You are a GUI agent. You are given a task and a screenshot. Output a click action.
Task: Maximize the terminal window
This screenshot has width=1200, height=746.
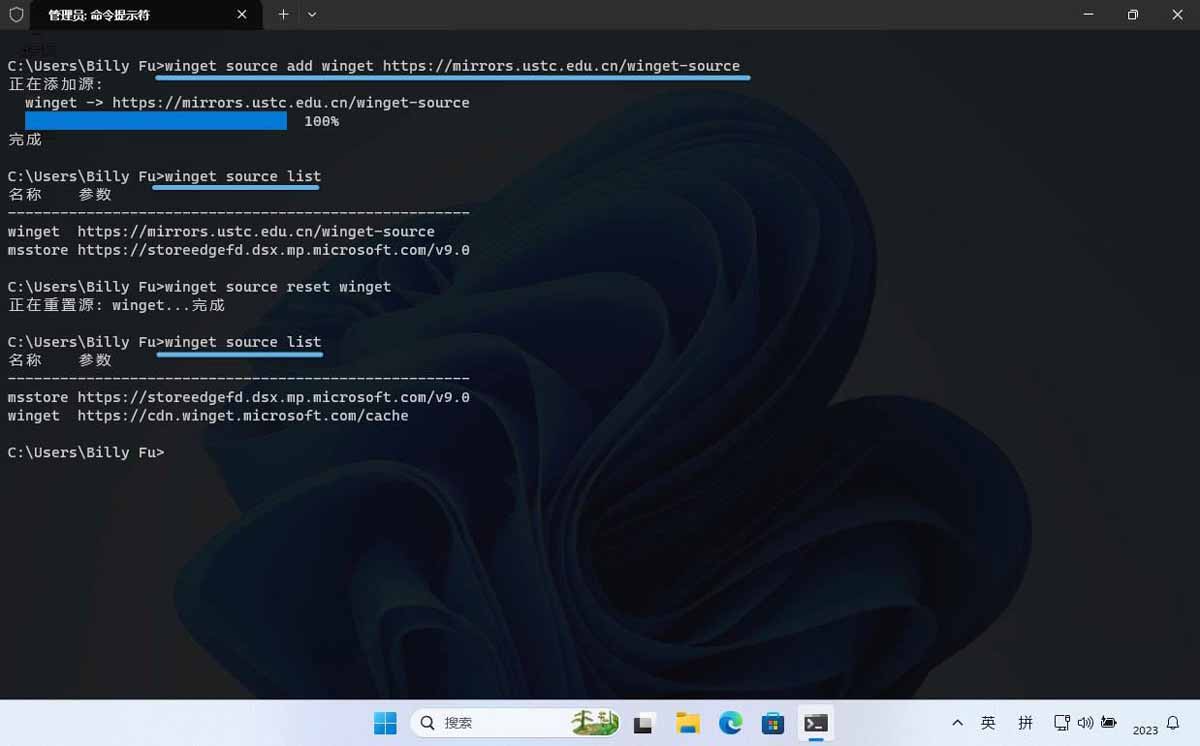click(1132, 15)
